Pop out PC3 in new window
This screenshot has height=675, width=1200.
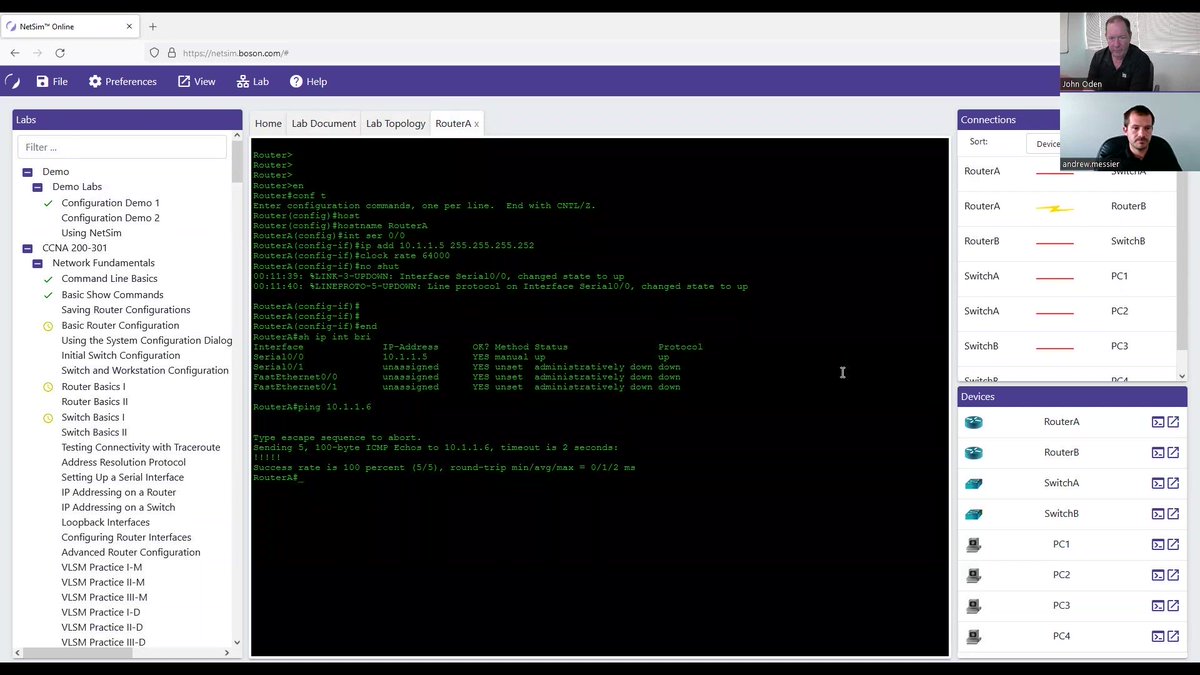click(x=1173, y=606)
